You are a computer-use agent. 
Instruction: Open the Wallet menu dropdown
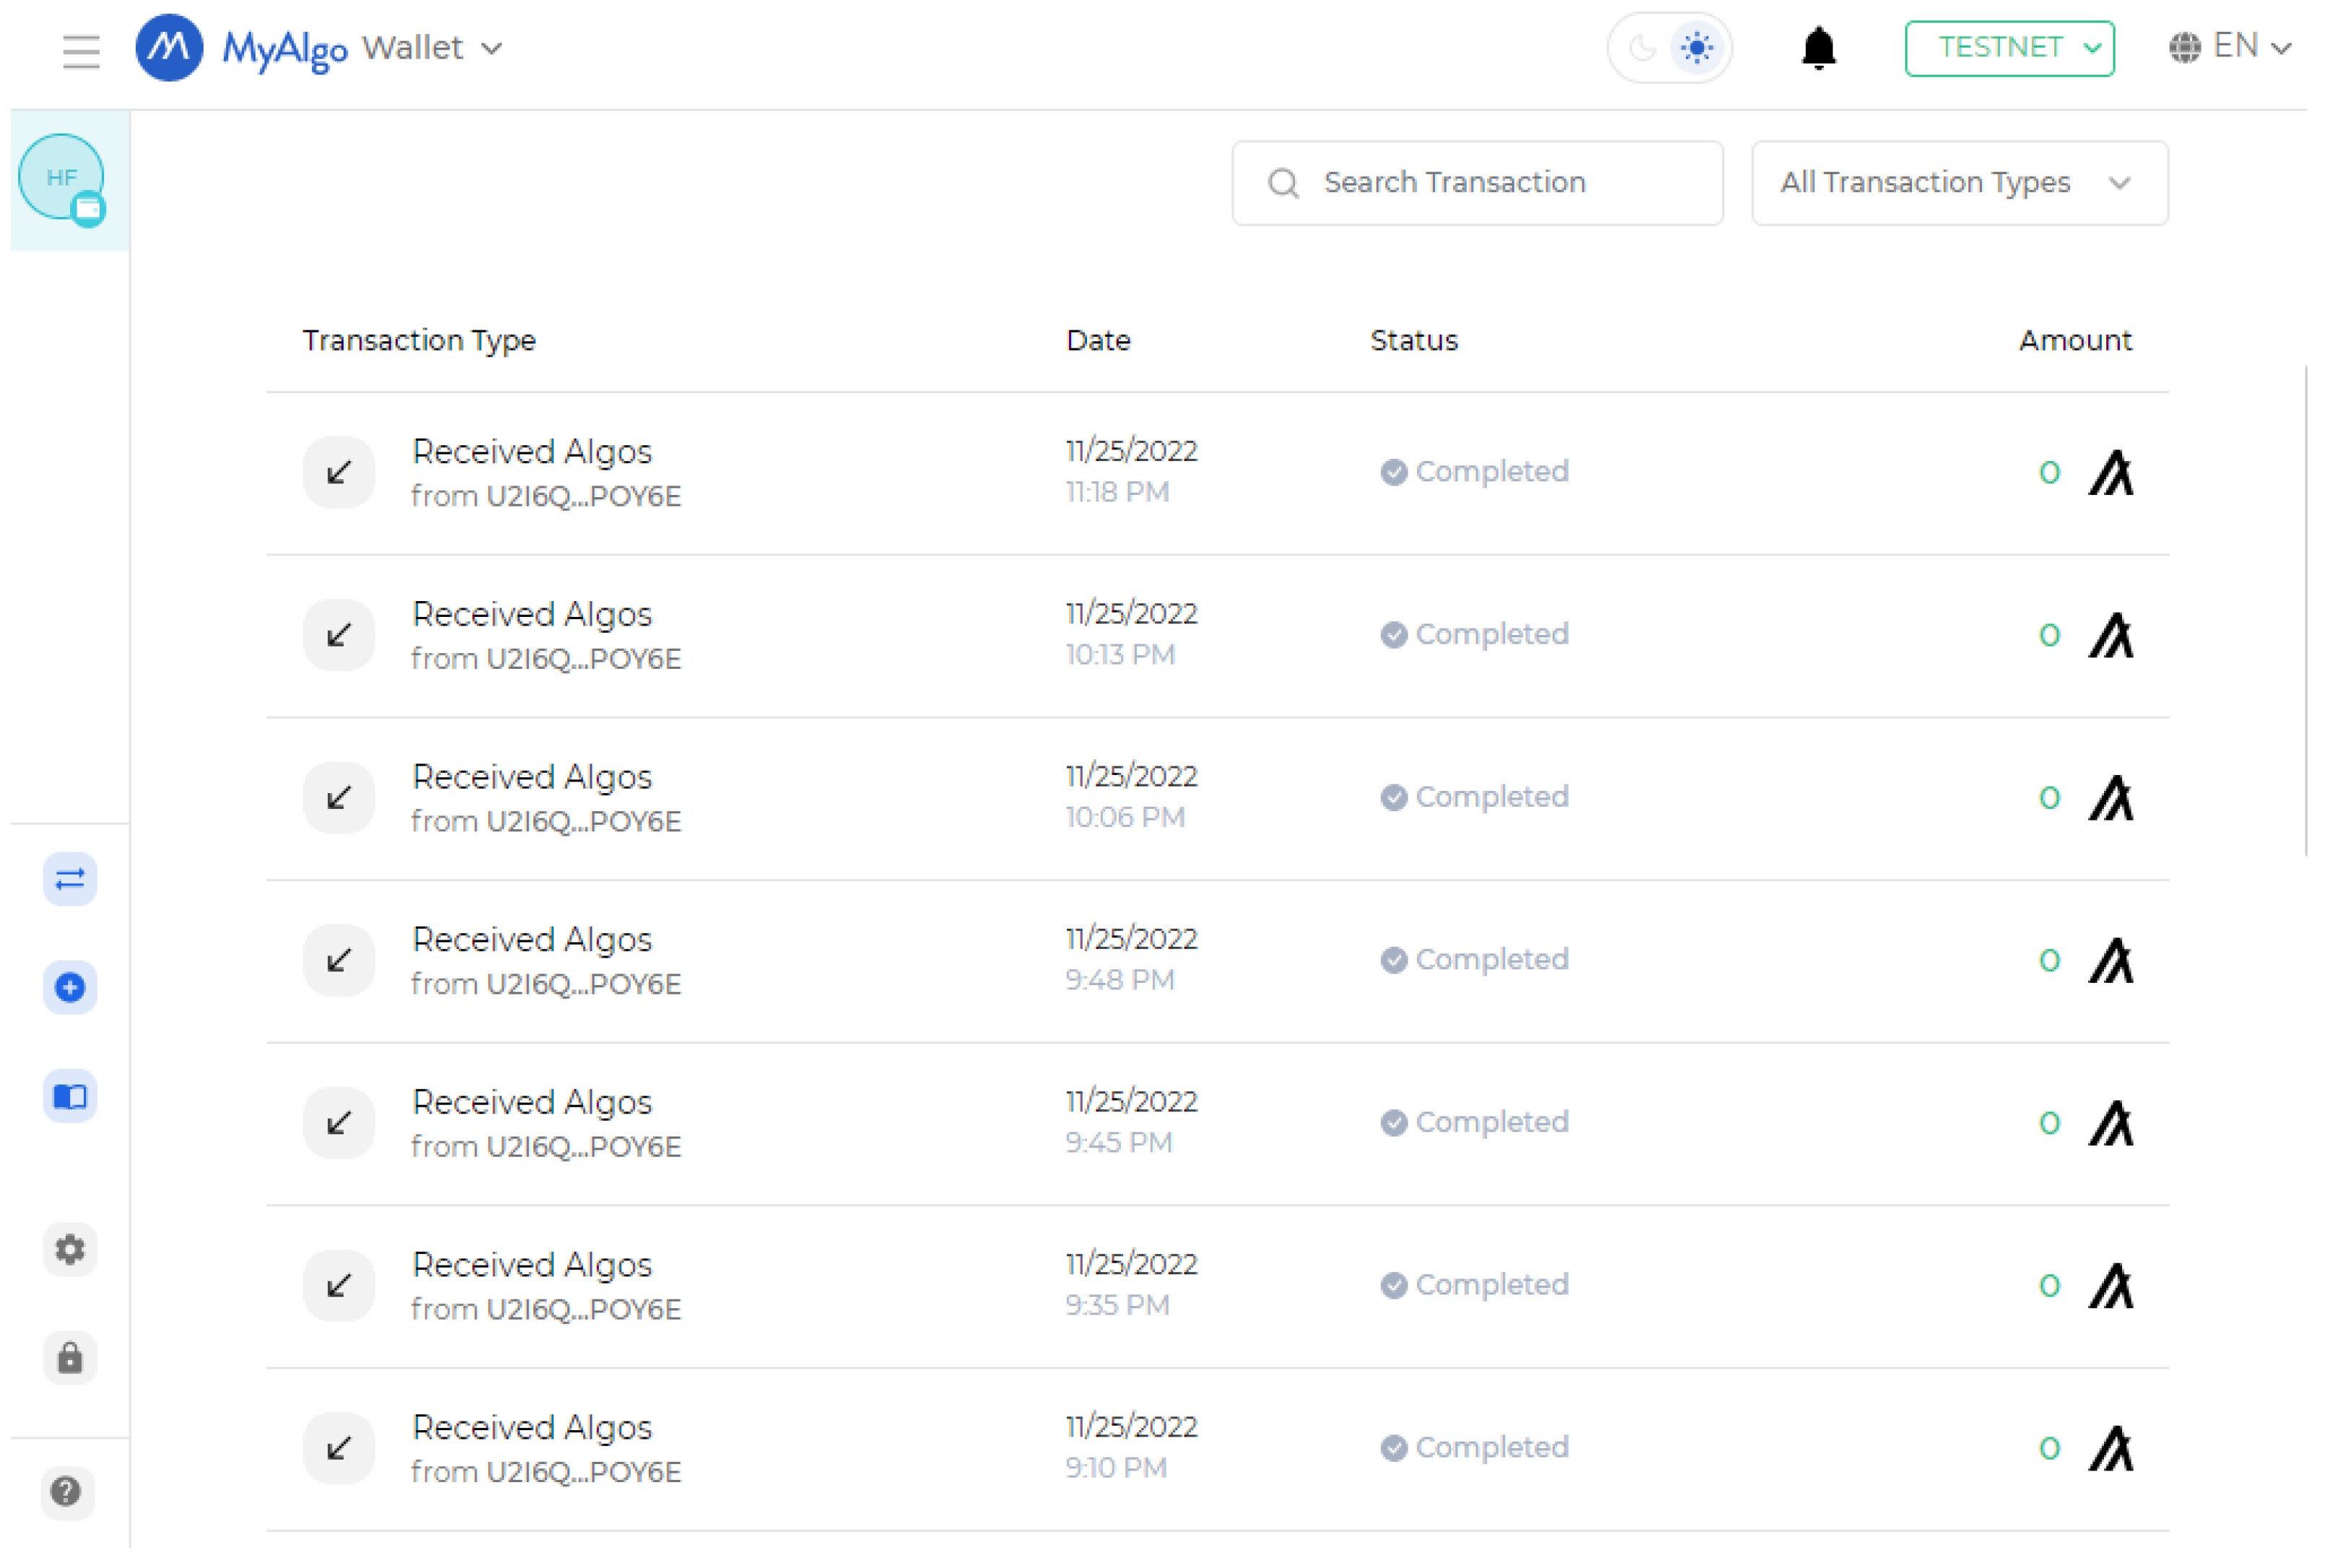tap(432, 48)
